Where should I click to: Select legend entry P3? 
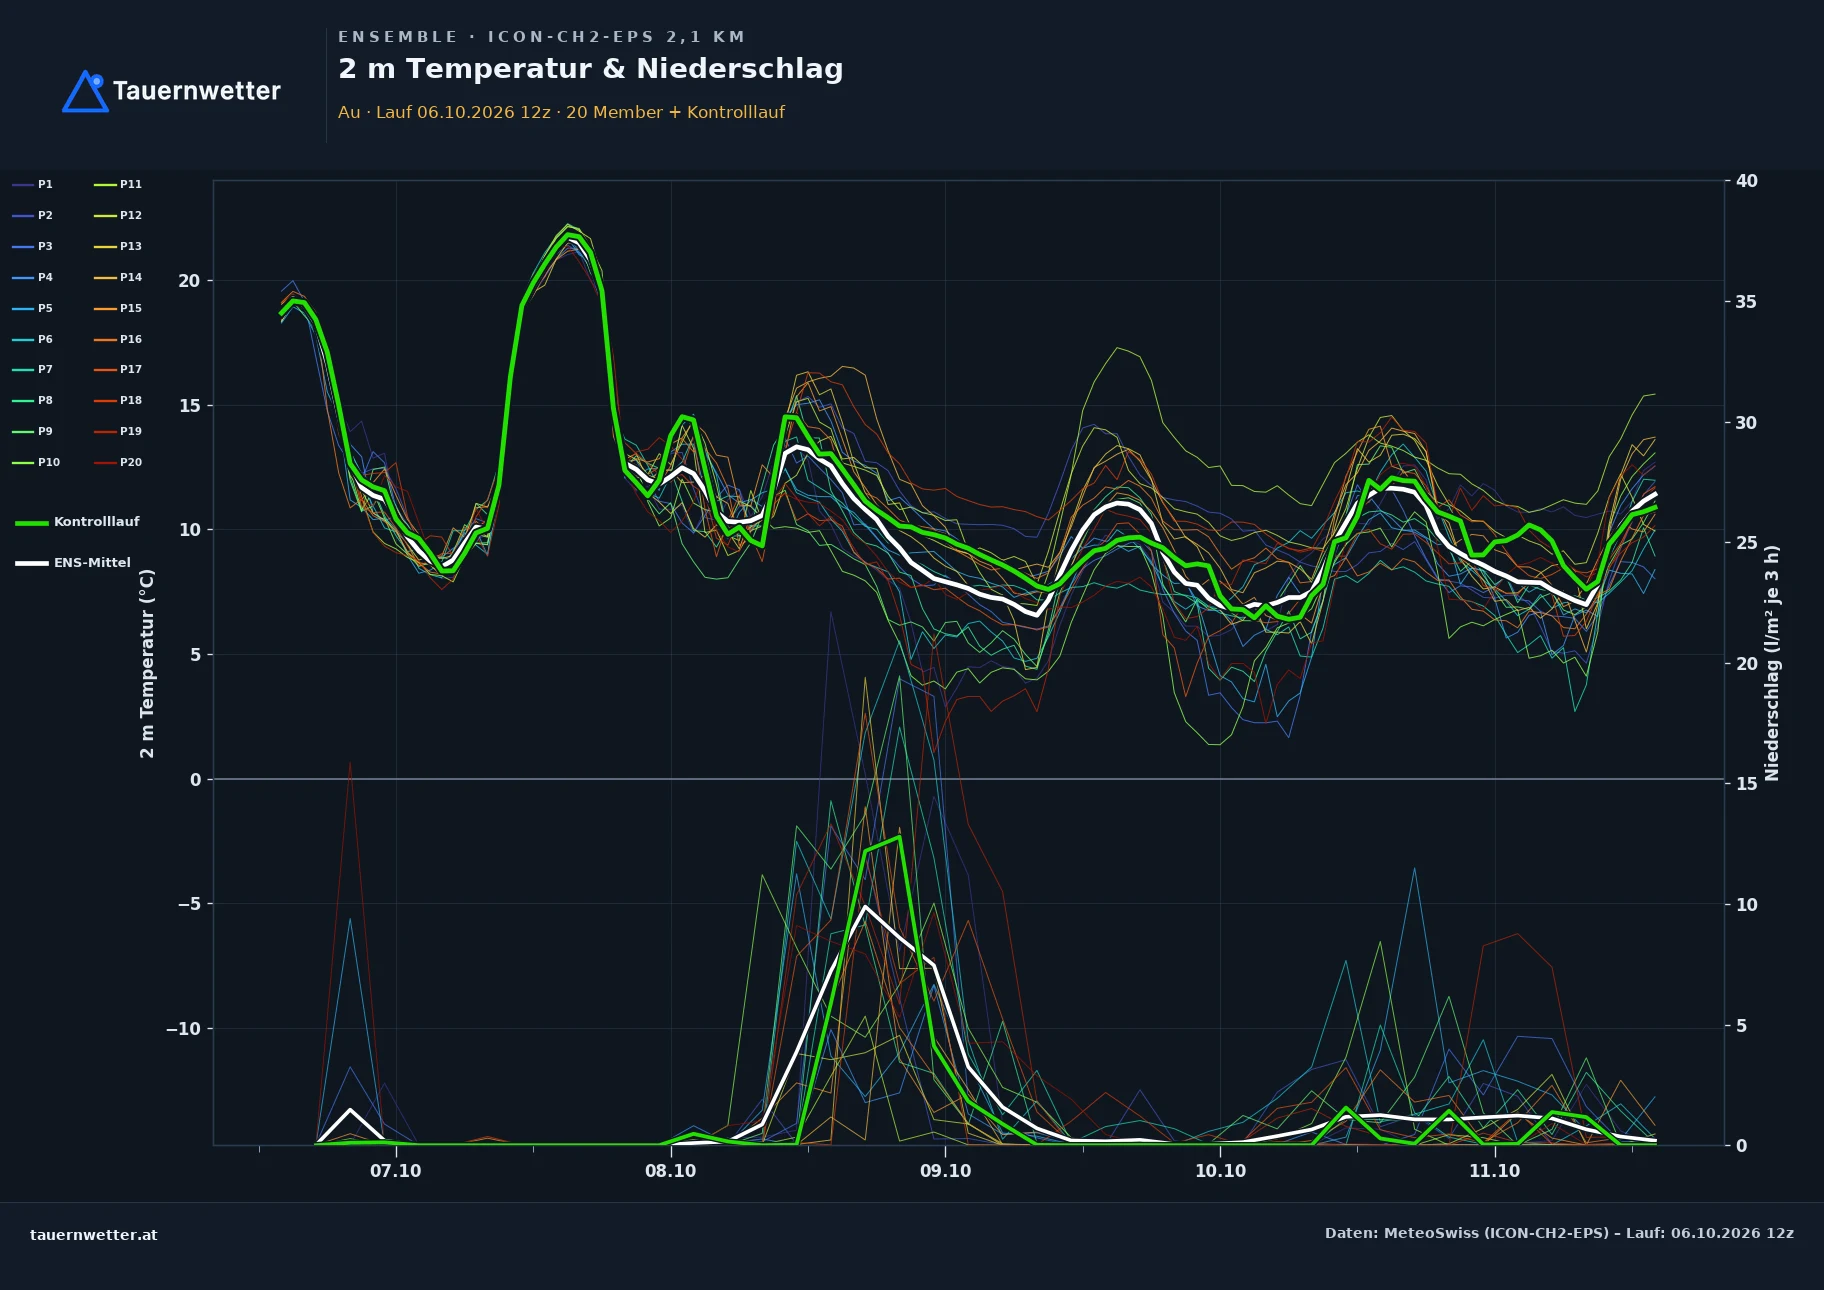(x=33, y=247)
